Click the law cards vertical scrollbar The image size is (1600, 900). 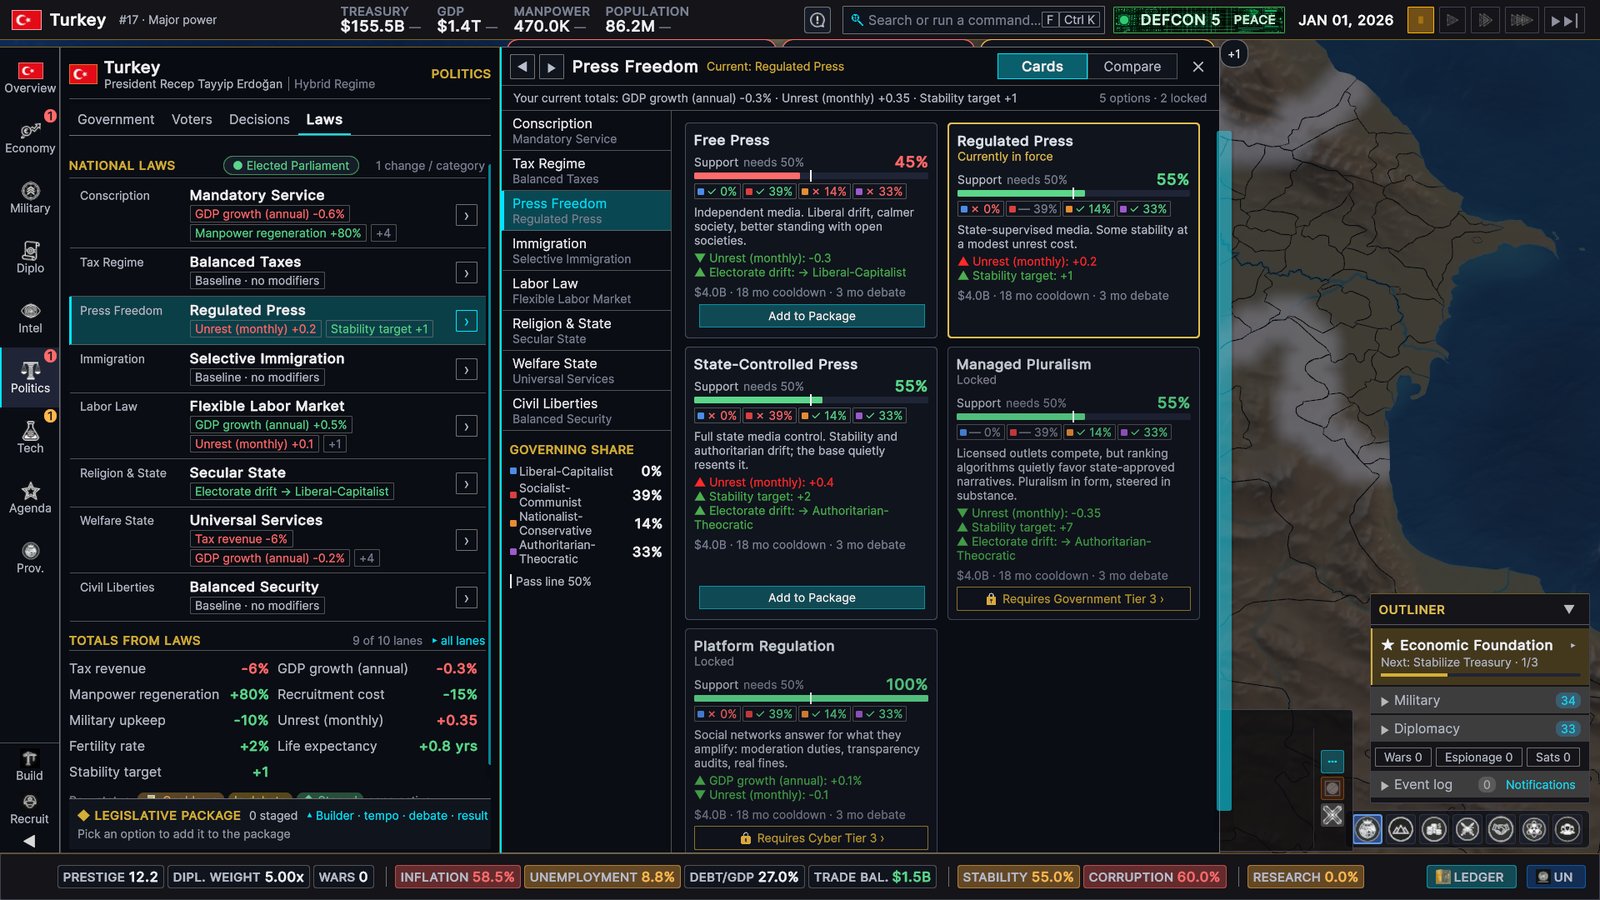[x=1224, y=470]
